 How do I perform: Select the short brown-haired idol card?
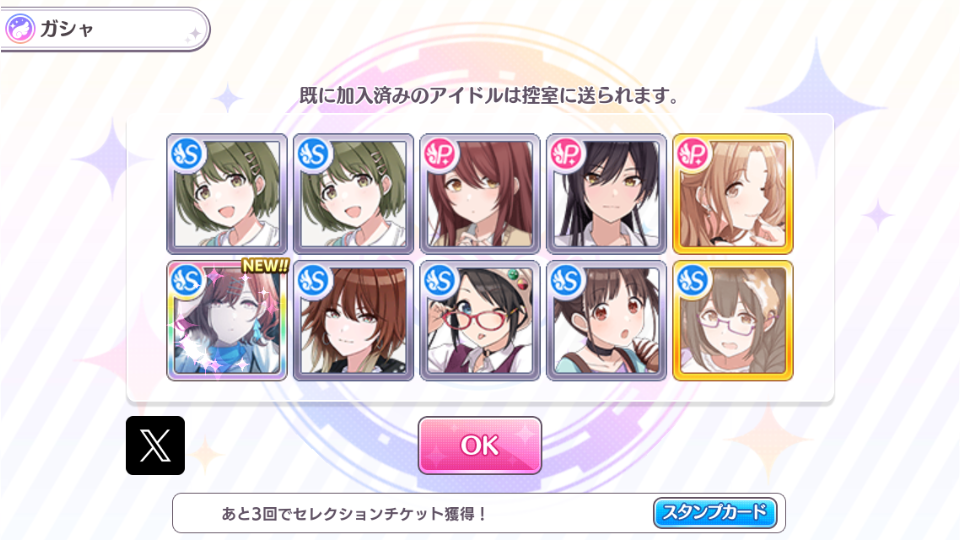tap(353, 320)
